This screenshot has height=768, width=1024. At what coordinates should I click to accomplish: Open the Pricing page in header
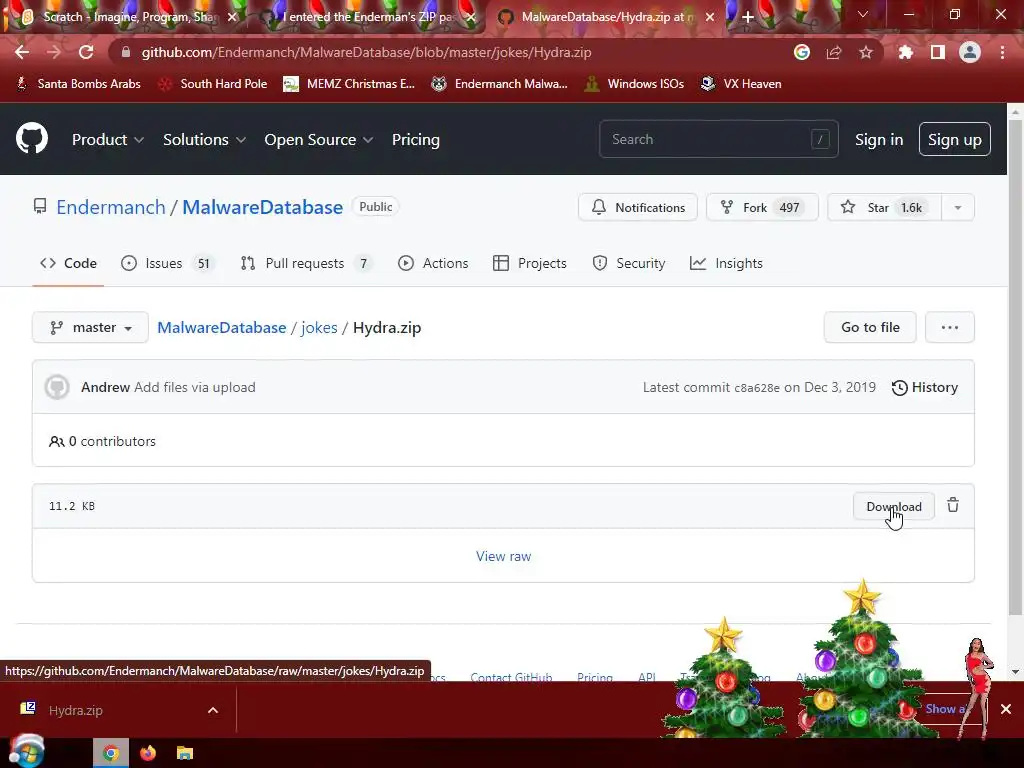pyautogui.click(x=415, y=140)
